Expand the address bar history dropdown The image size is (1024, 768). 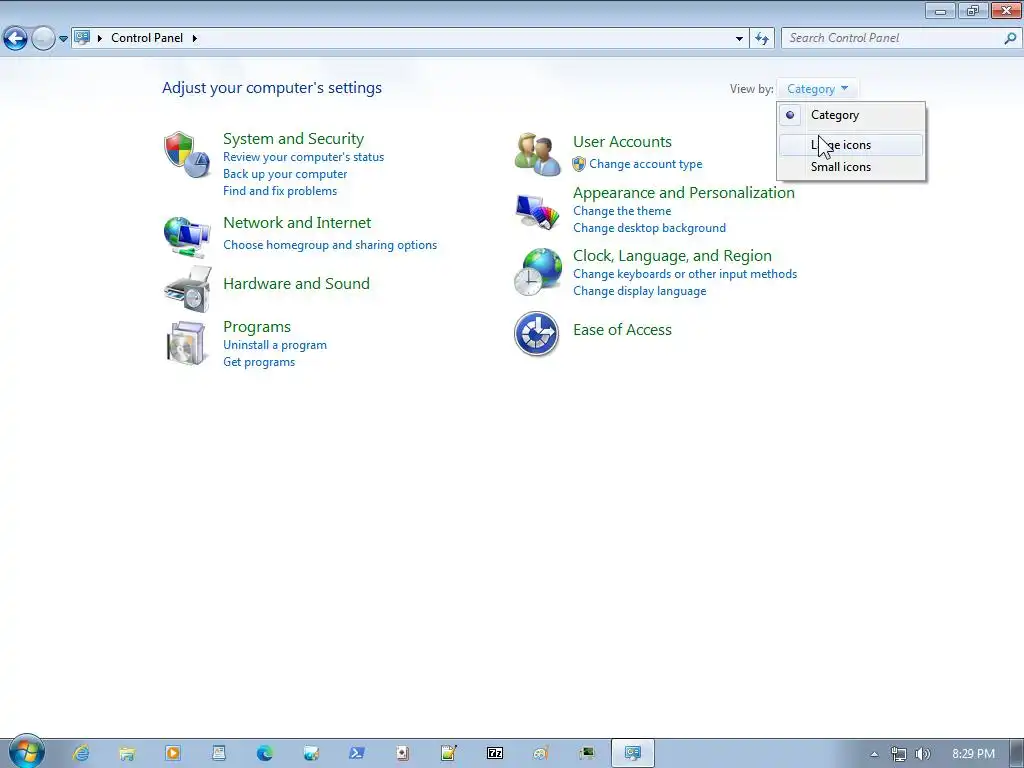(739, 39)
